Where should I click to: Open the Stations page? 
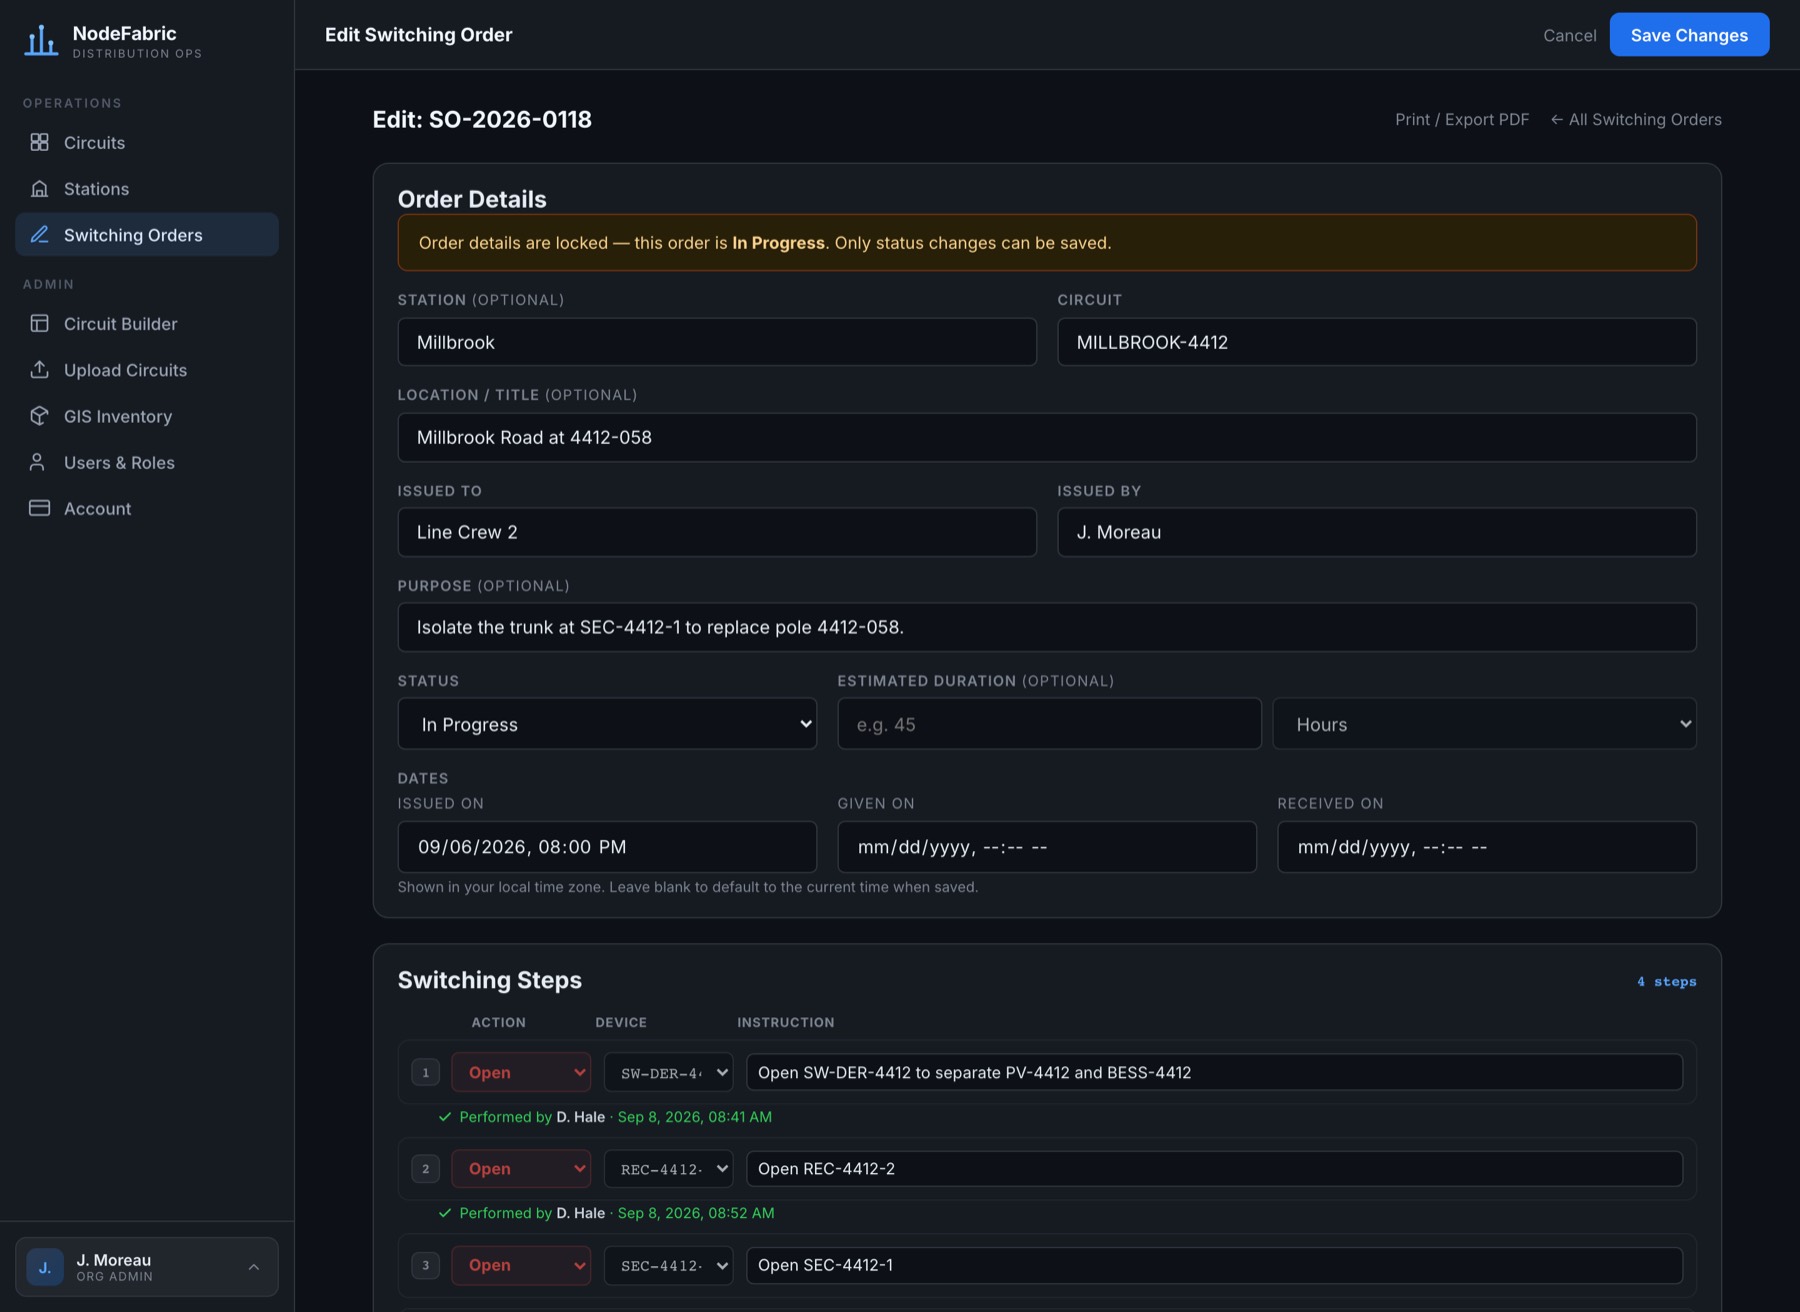click(147, 188)
